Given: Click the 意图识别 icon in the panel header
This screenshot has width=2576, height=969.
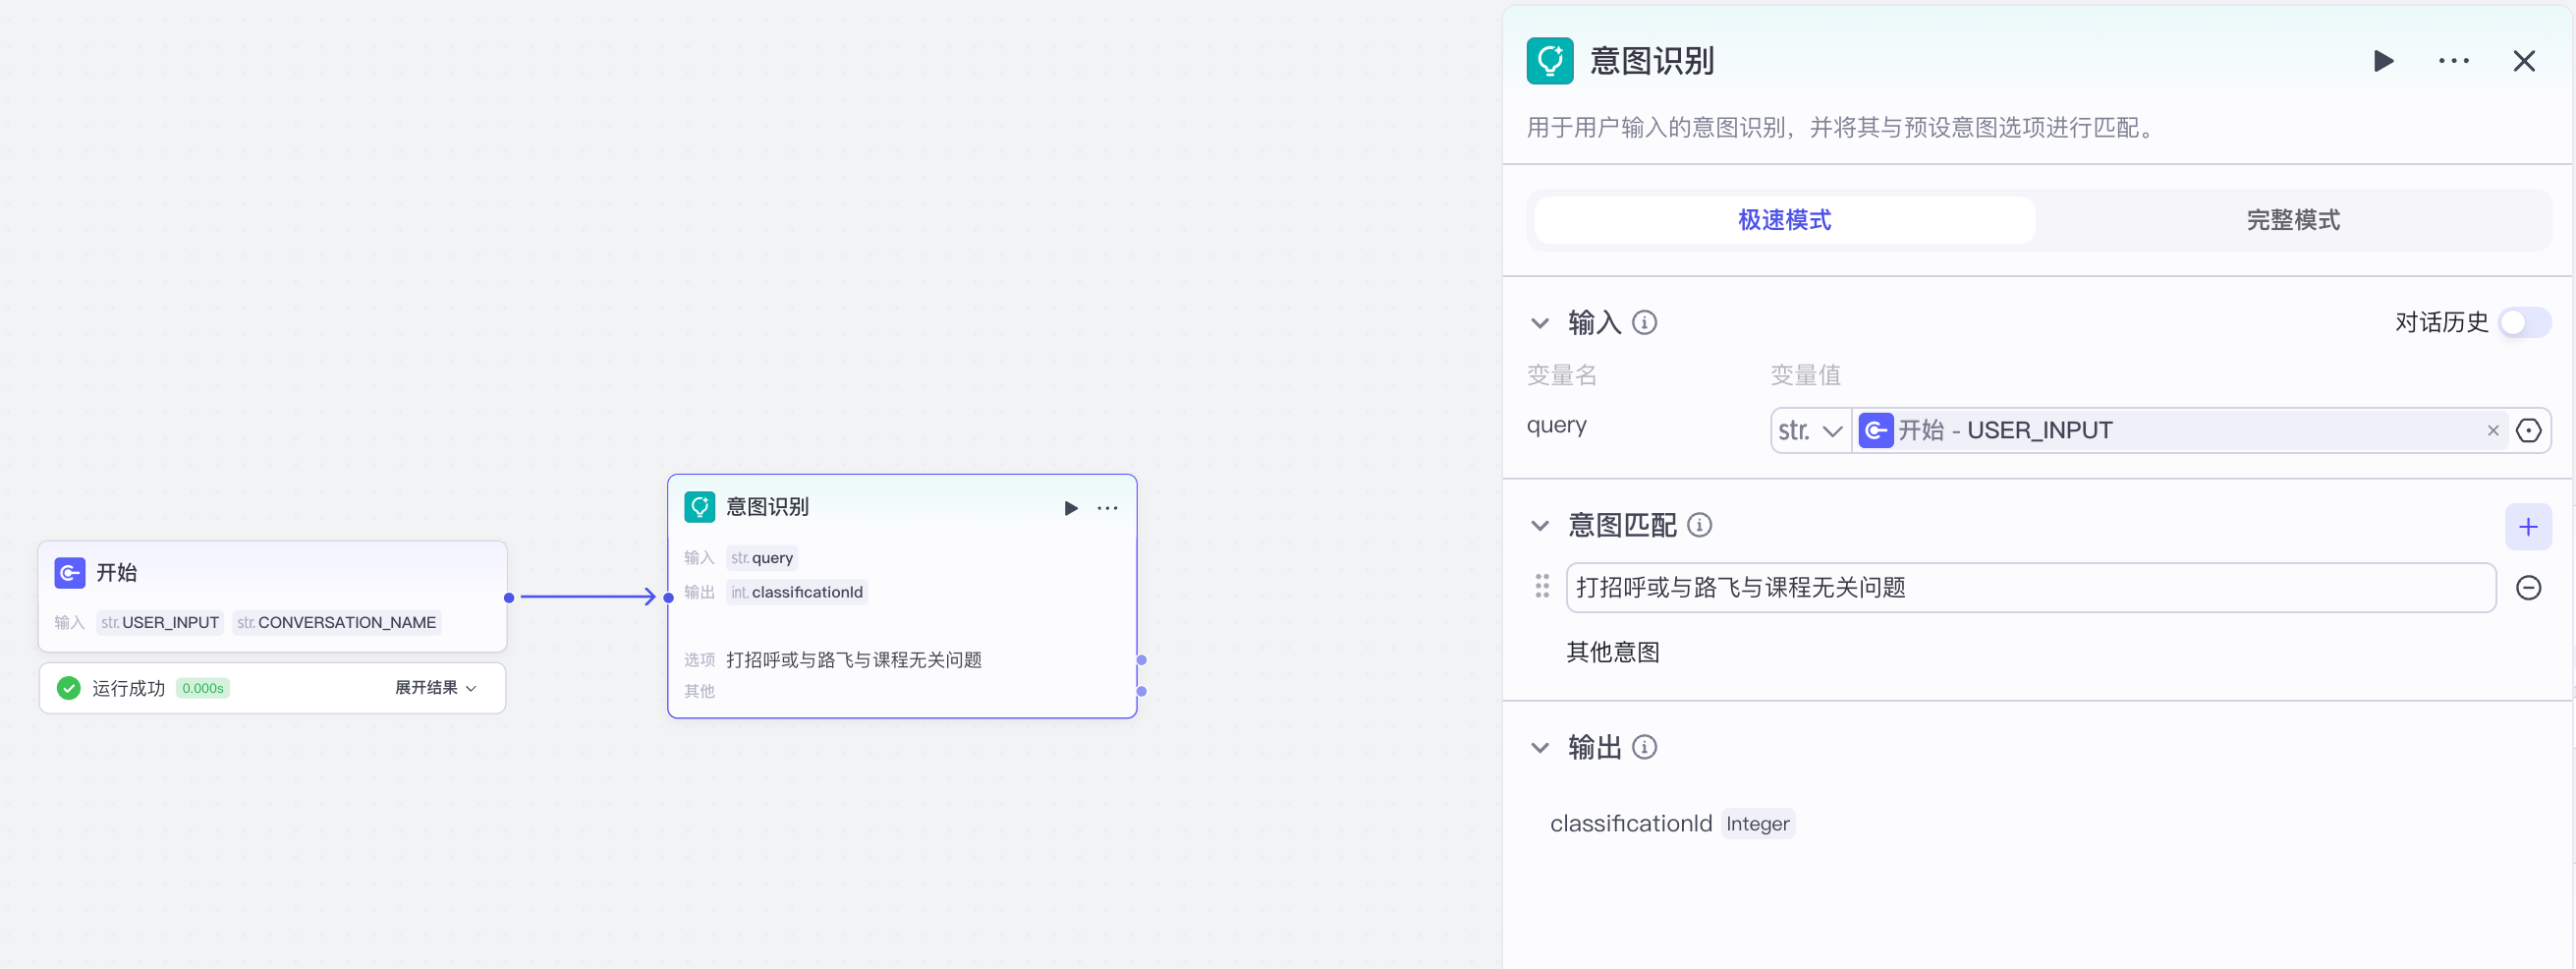Looking at the screenshot, I should coord(1549,61).
